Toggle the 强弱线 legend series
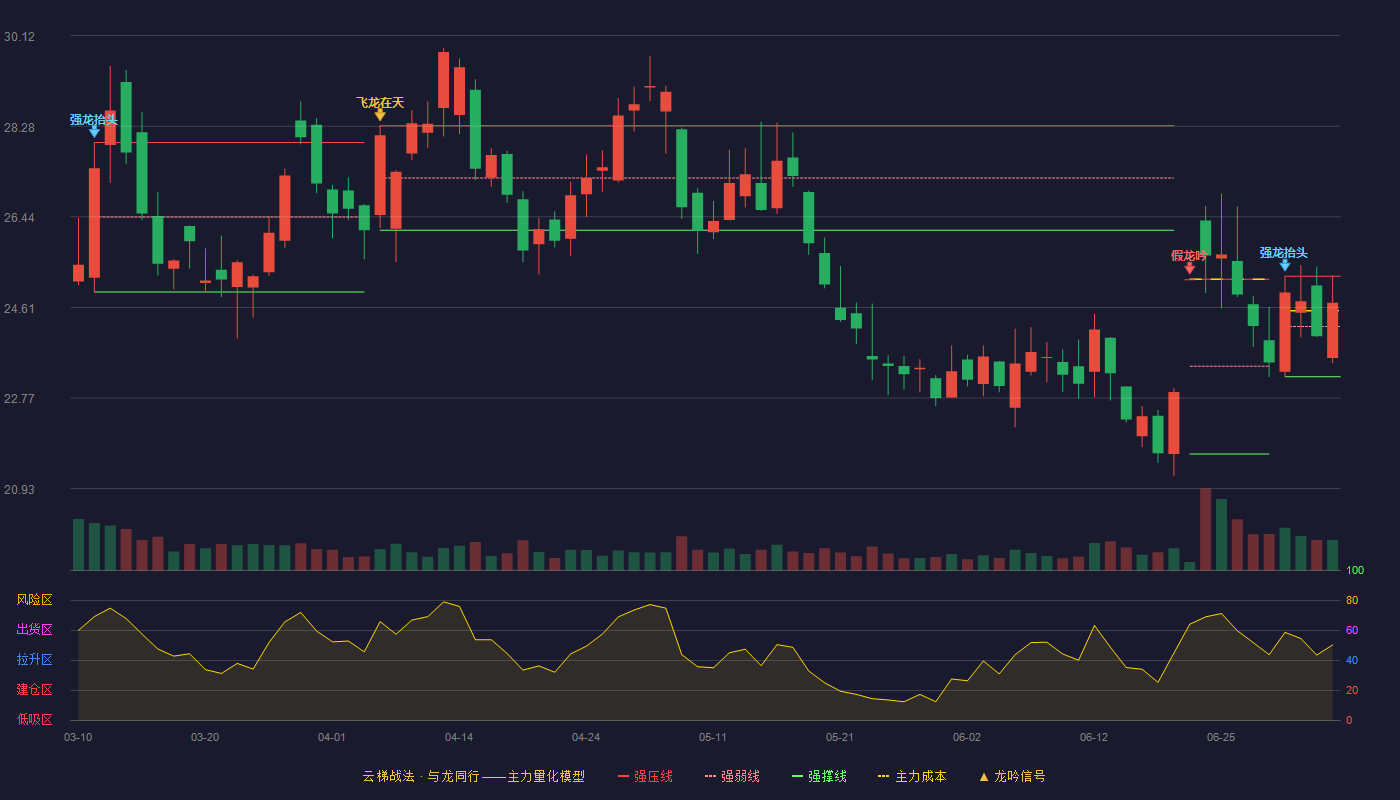The height and width of the screenshot is (800, 1400). point(732,776)
